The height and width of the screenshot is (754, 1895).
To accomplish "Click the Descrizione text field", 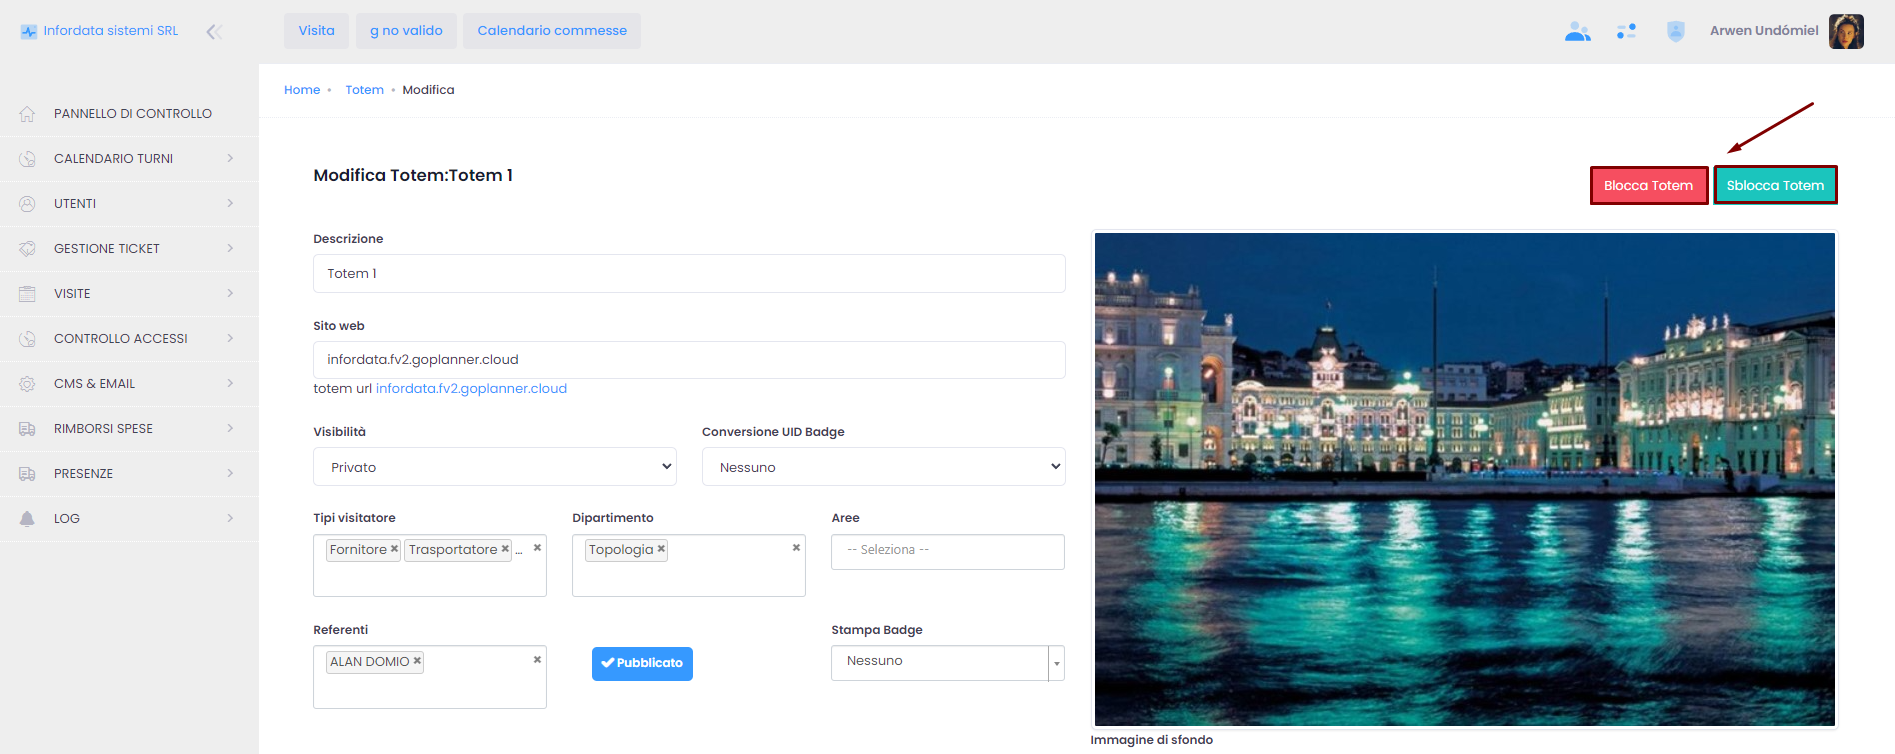I will 688,274.
